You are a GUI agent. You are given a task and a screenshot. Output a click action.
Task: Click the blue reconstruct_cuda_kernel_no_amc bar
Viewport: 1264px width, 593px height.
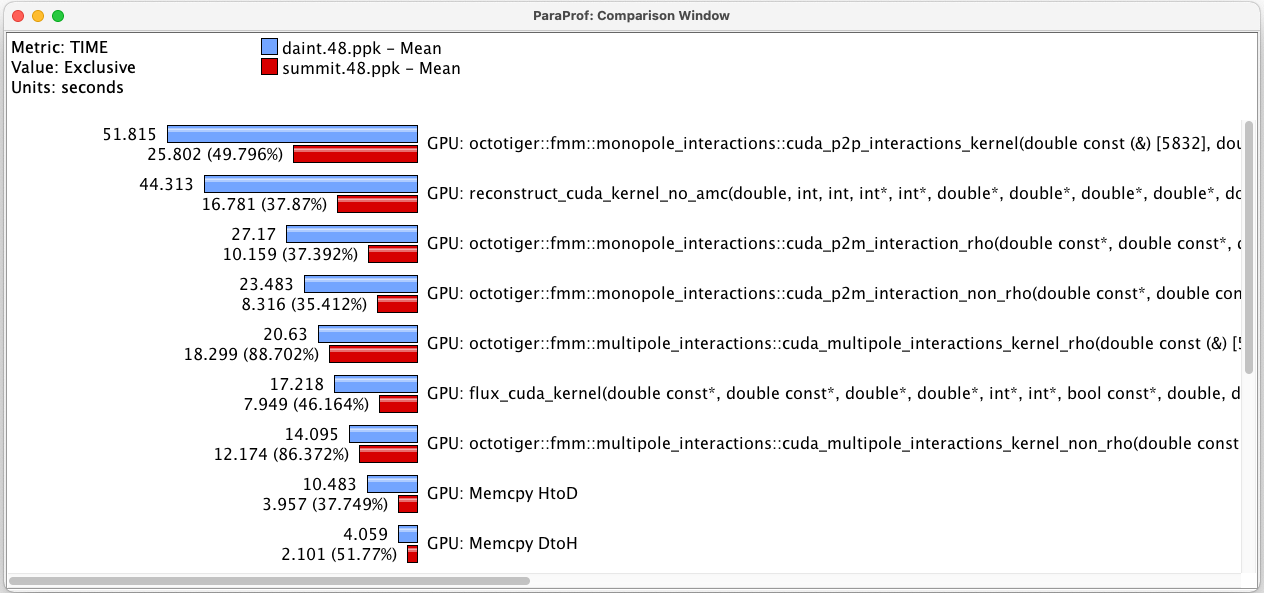click(x=310, y=184)
